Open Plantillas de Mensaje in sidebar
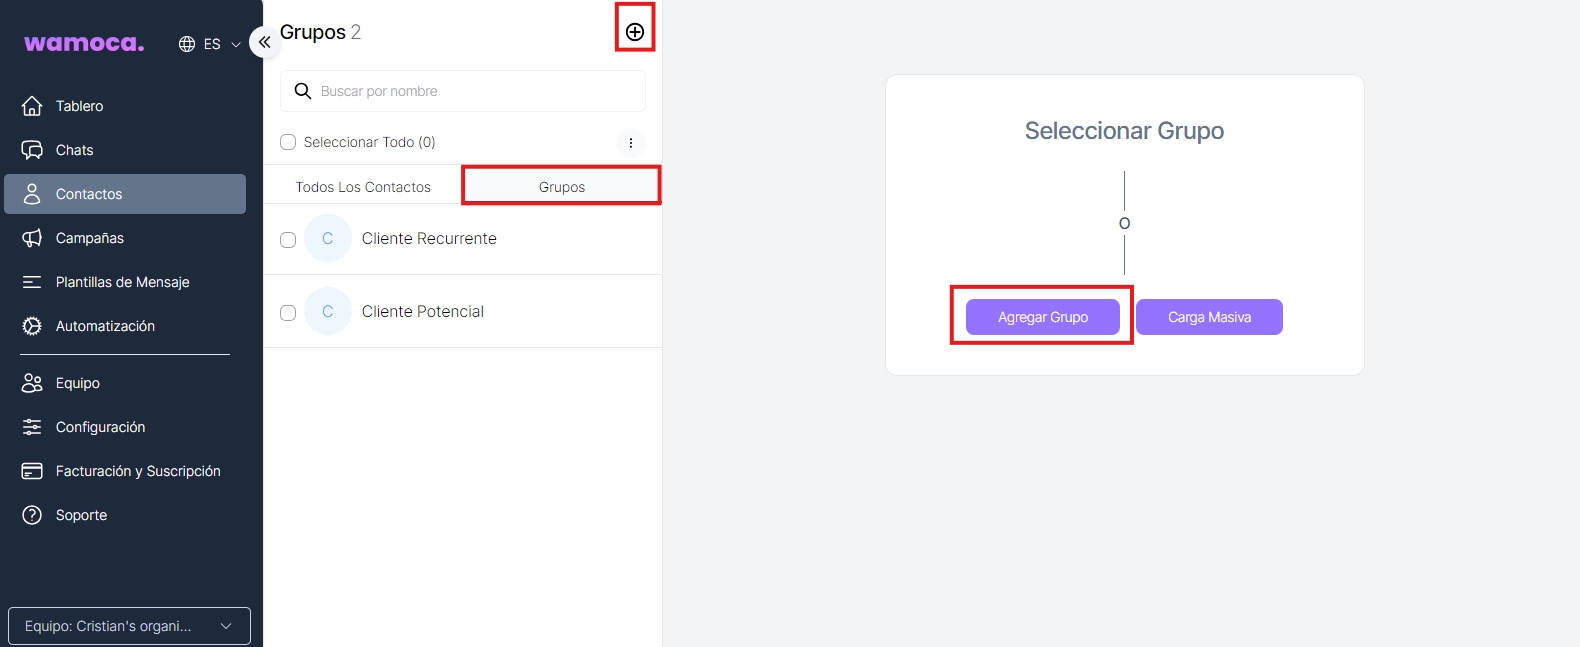This screenshot has height=647, width=1580. coord(122,282)
